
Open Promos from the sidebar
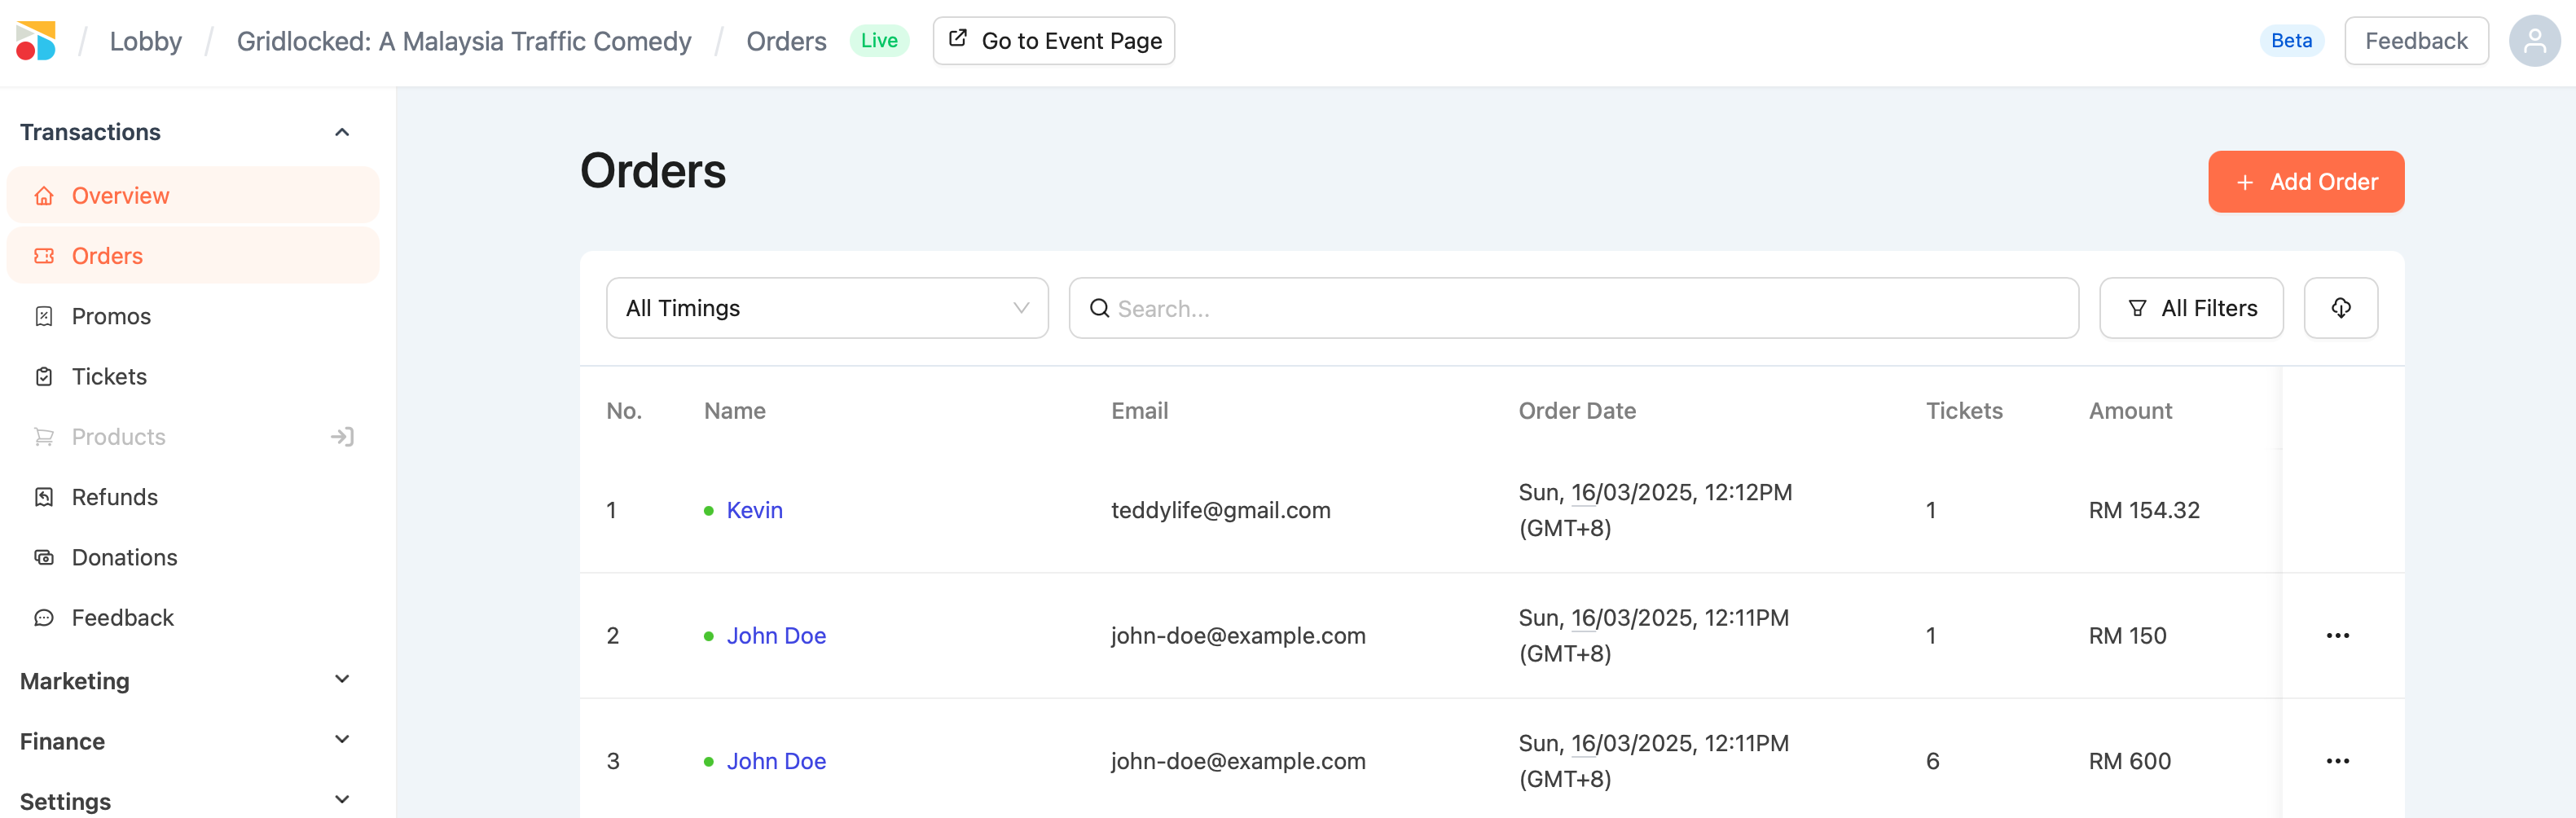tap(111, 317)
